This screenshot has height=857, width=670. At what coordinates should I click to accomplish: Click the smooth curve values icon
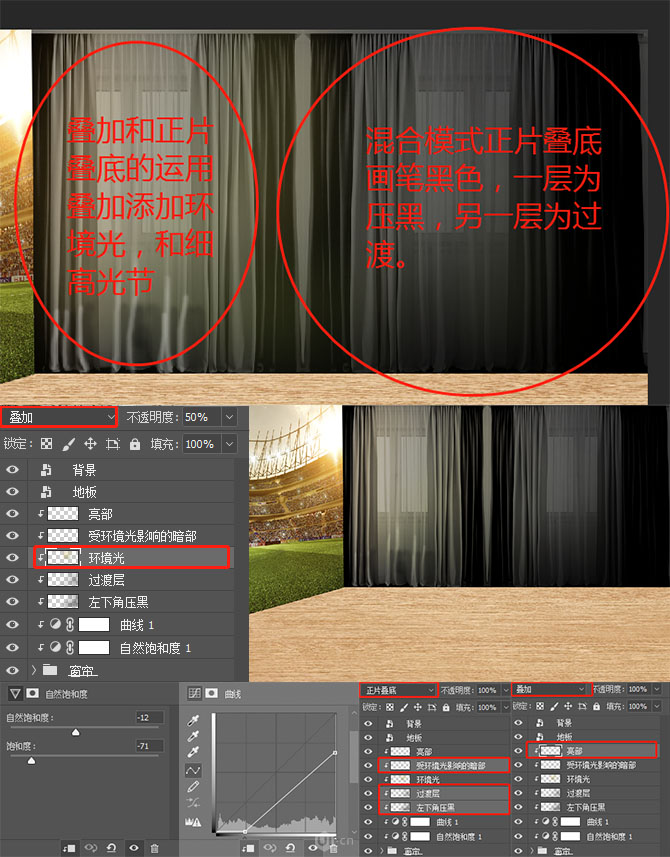point(193,802)
